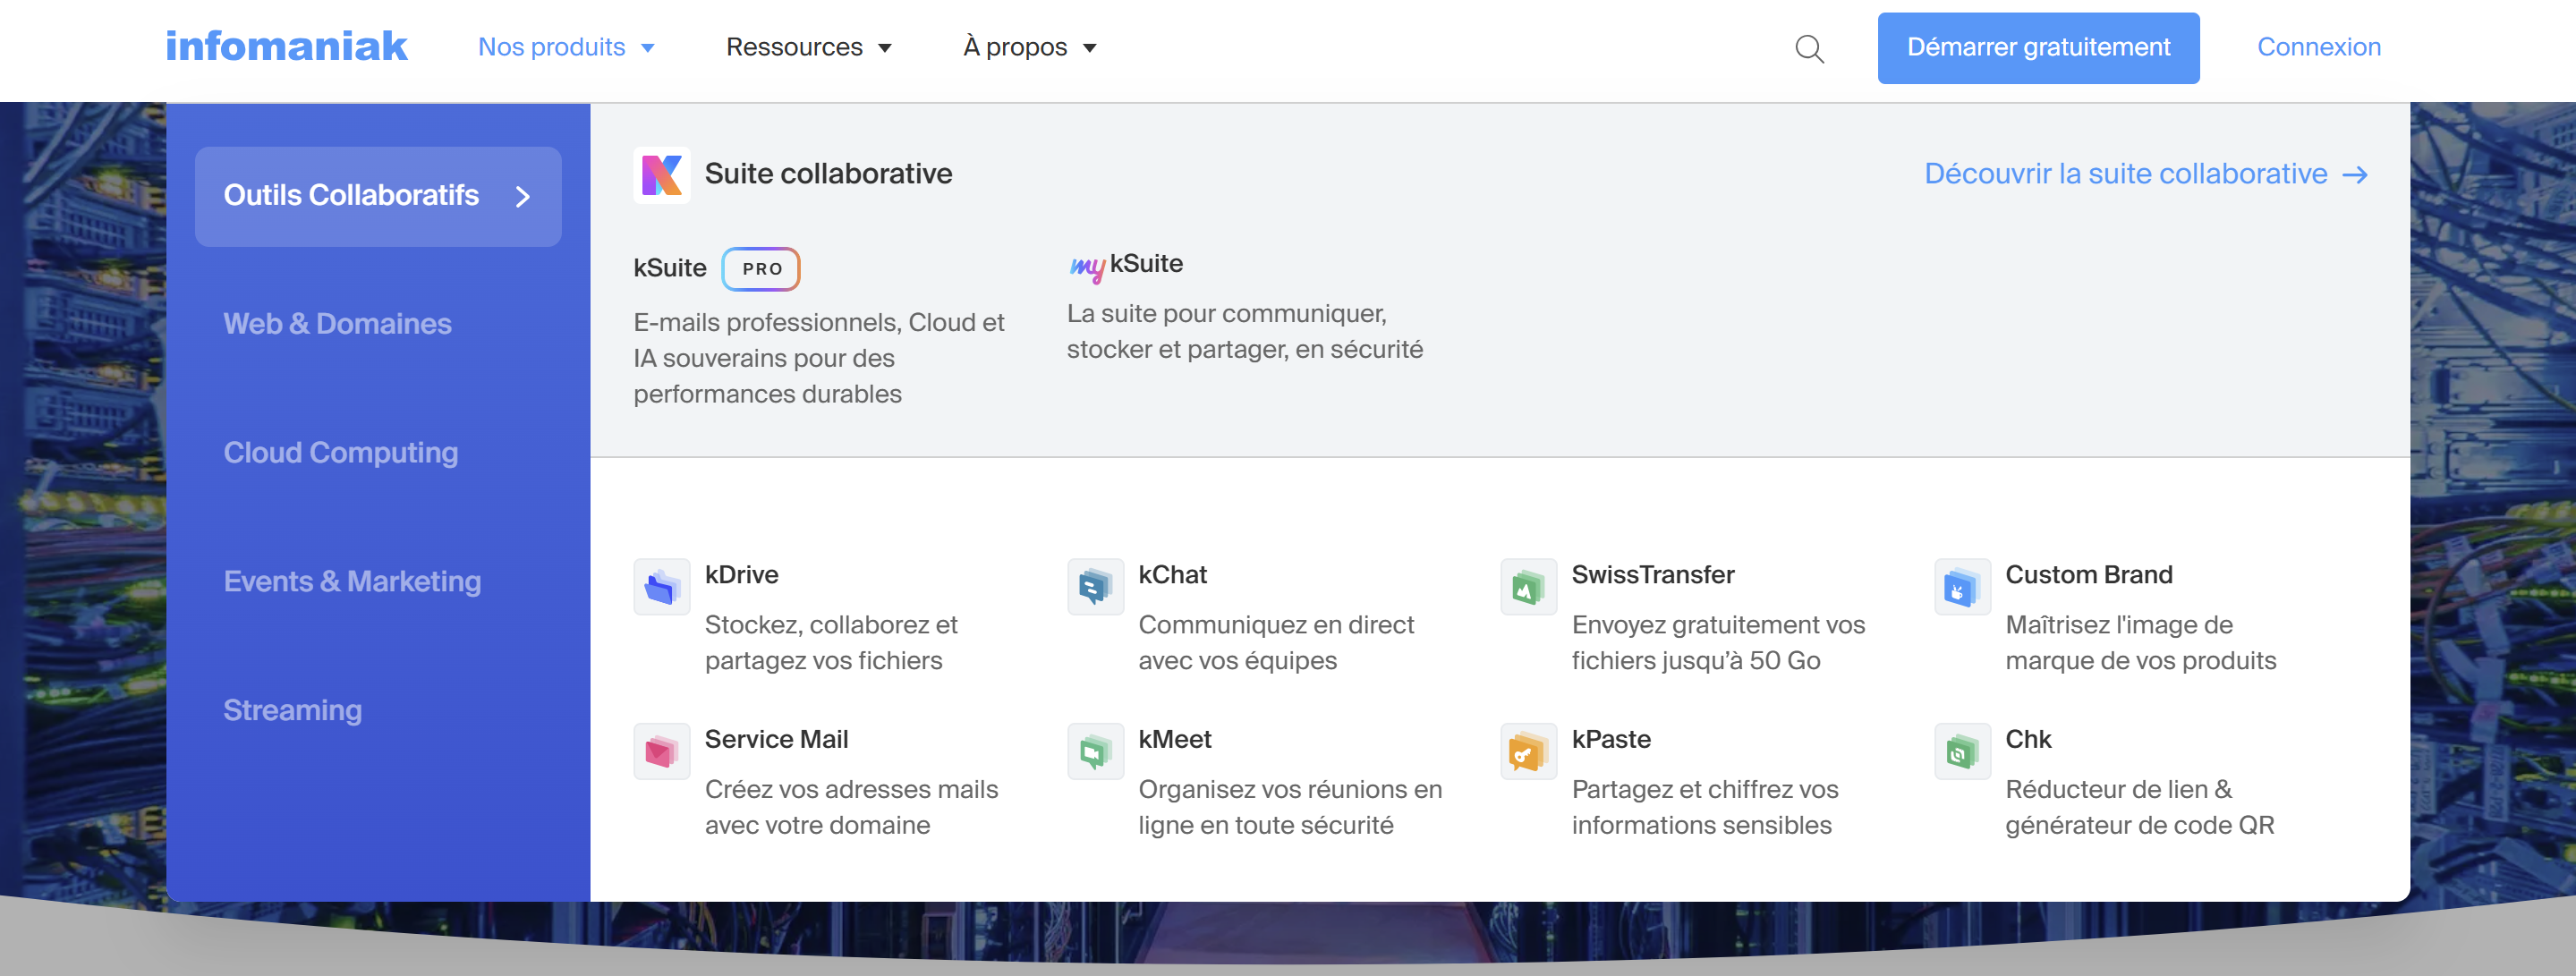Image resolution: width=2576 pixels, height=976 pixels.
Task: Collapse the Nos produits dropdown
Action: (566, 47)
